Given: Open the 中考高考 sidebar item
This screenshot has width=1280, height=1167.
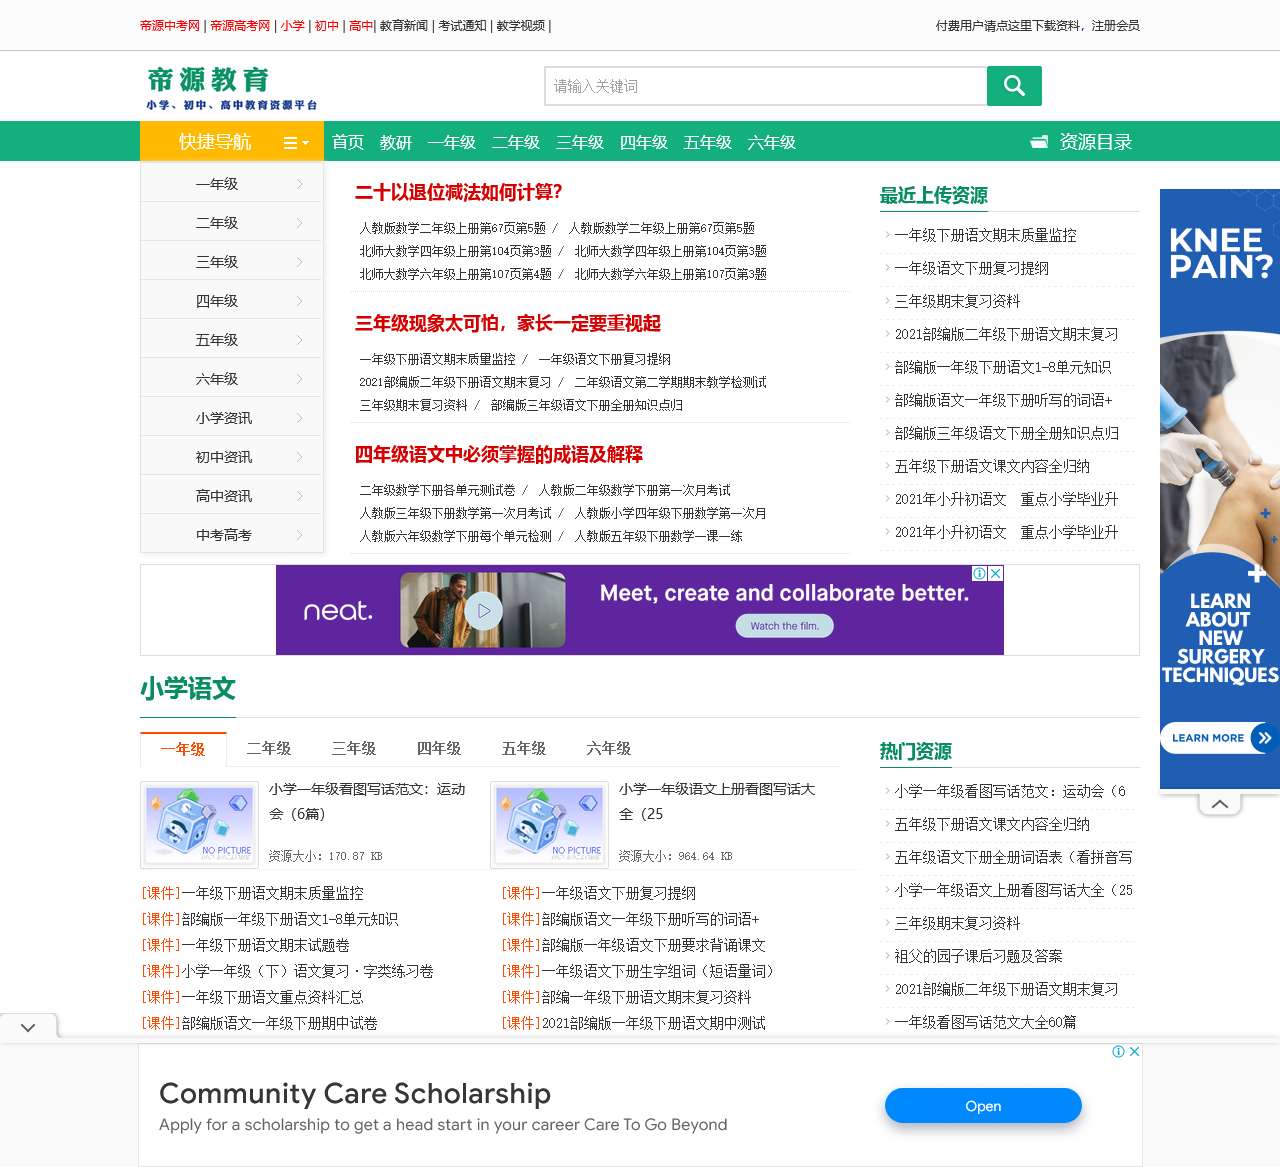Looking at the screenshot, I should (232, 535).
